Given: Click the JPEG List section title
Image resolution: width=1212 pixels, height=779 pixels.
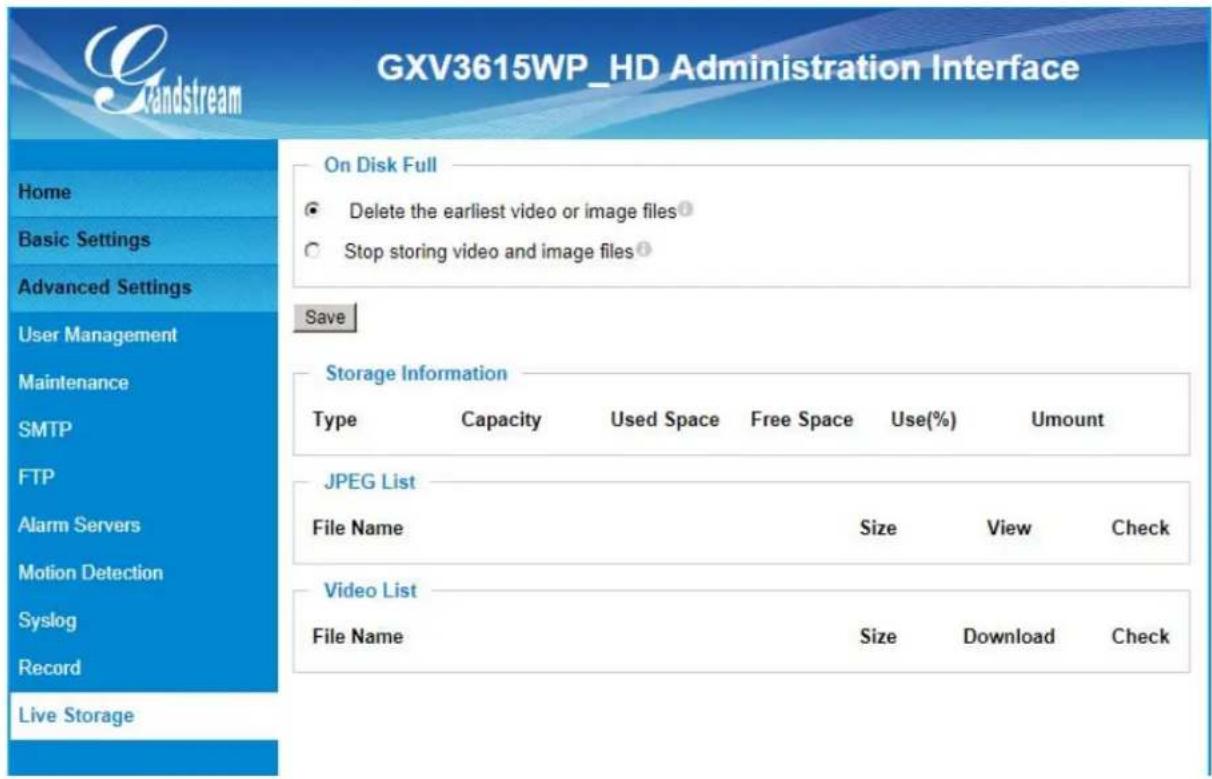Looking at the screenshot, I should click(x=370, y=482).
